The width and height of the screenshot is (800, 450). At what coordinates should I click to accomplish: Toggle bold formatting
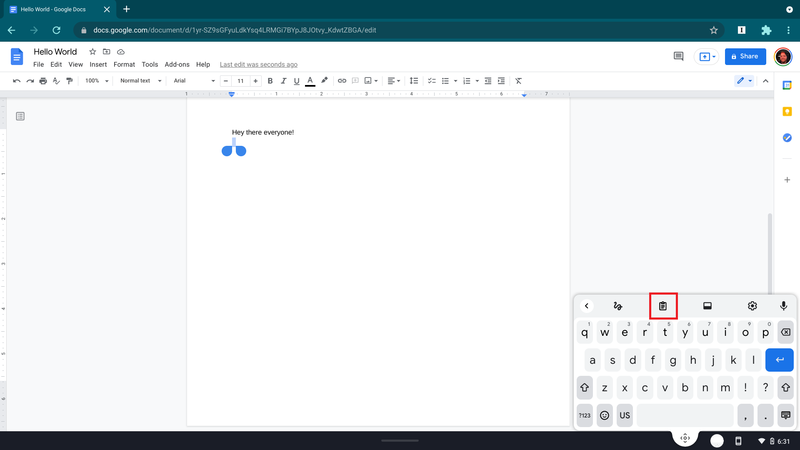pyautogui.click(x=270, y=81)
